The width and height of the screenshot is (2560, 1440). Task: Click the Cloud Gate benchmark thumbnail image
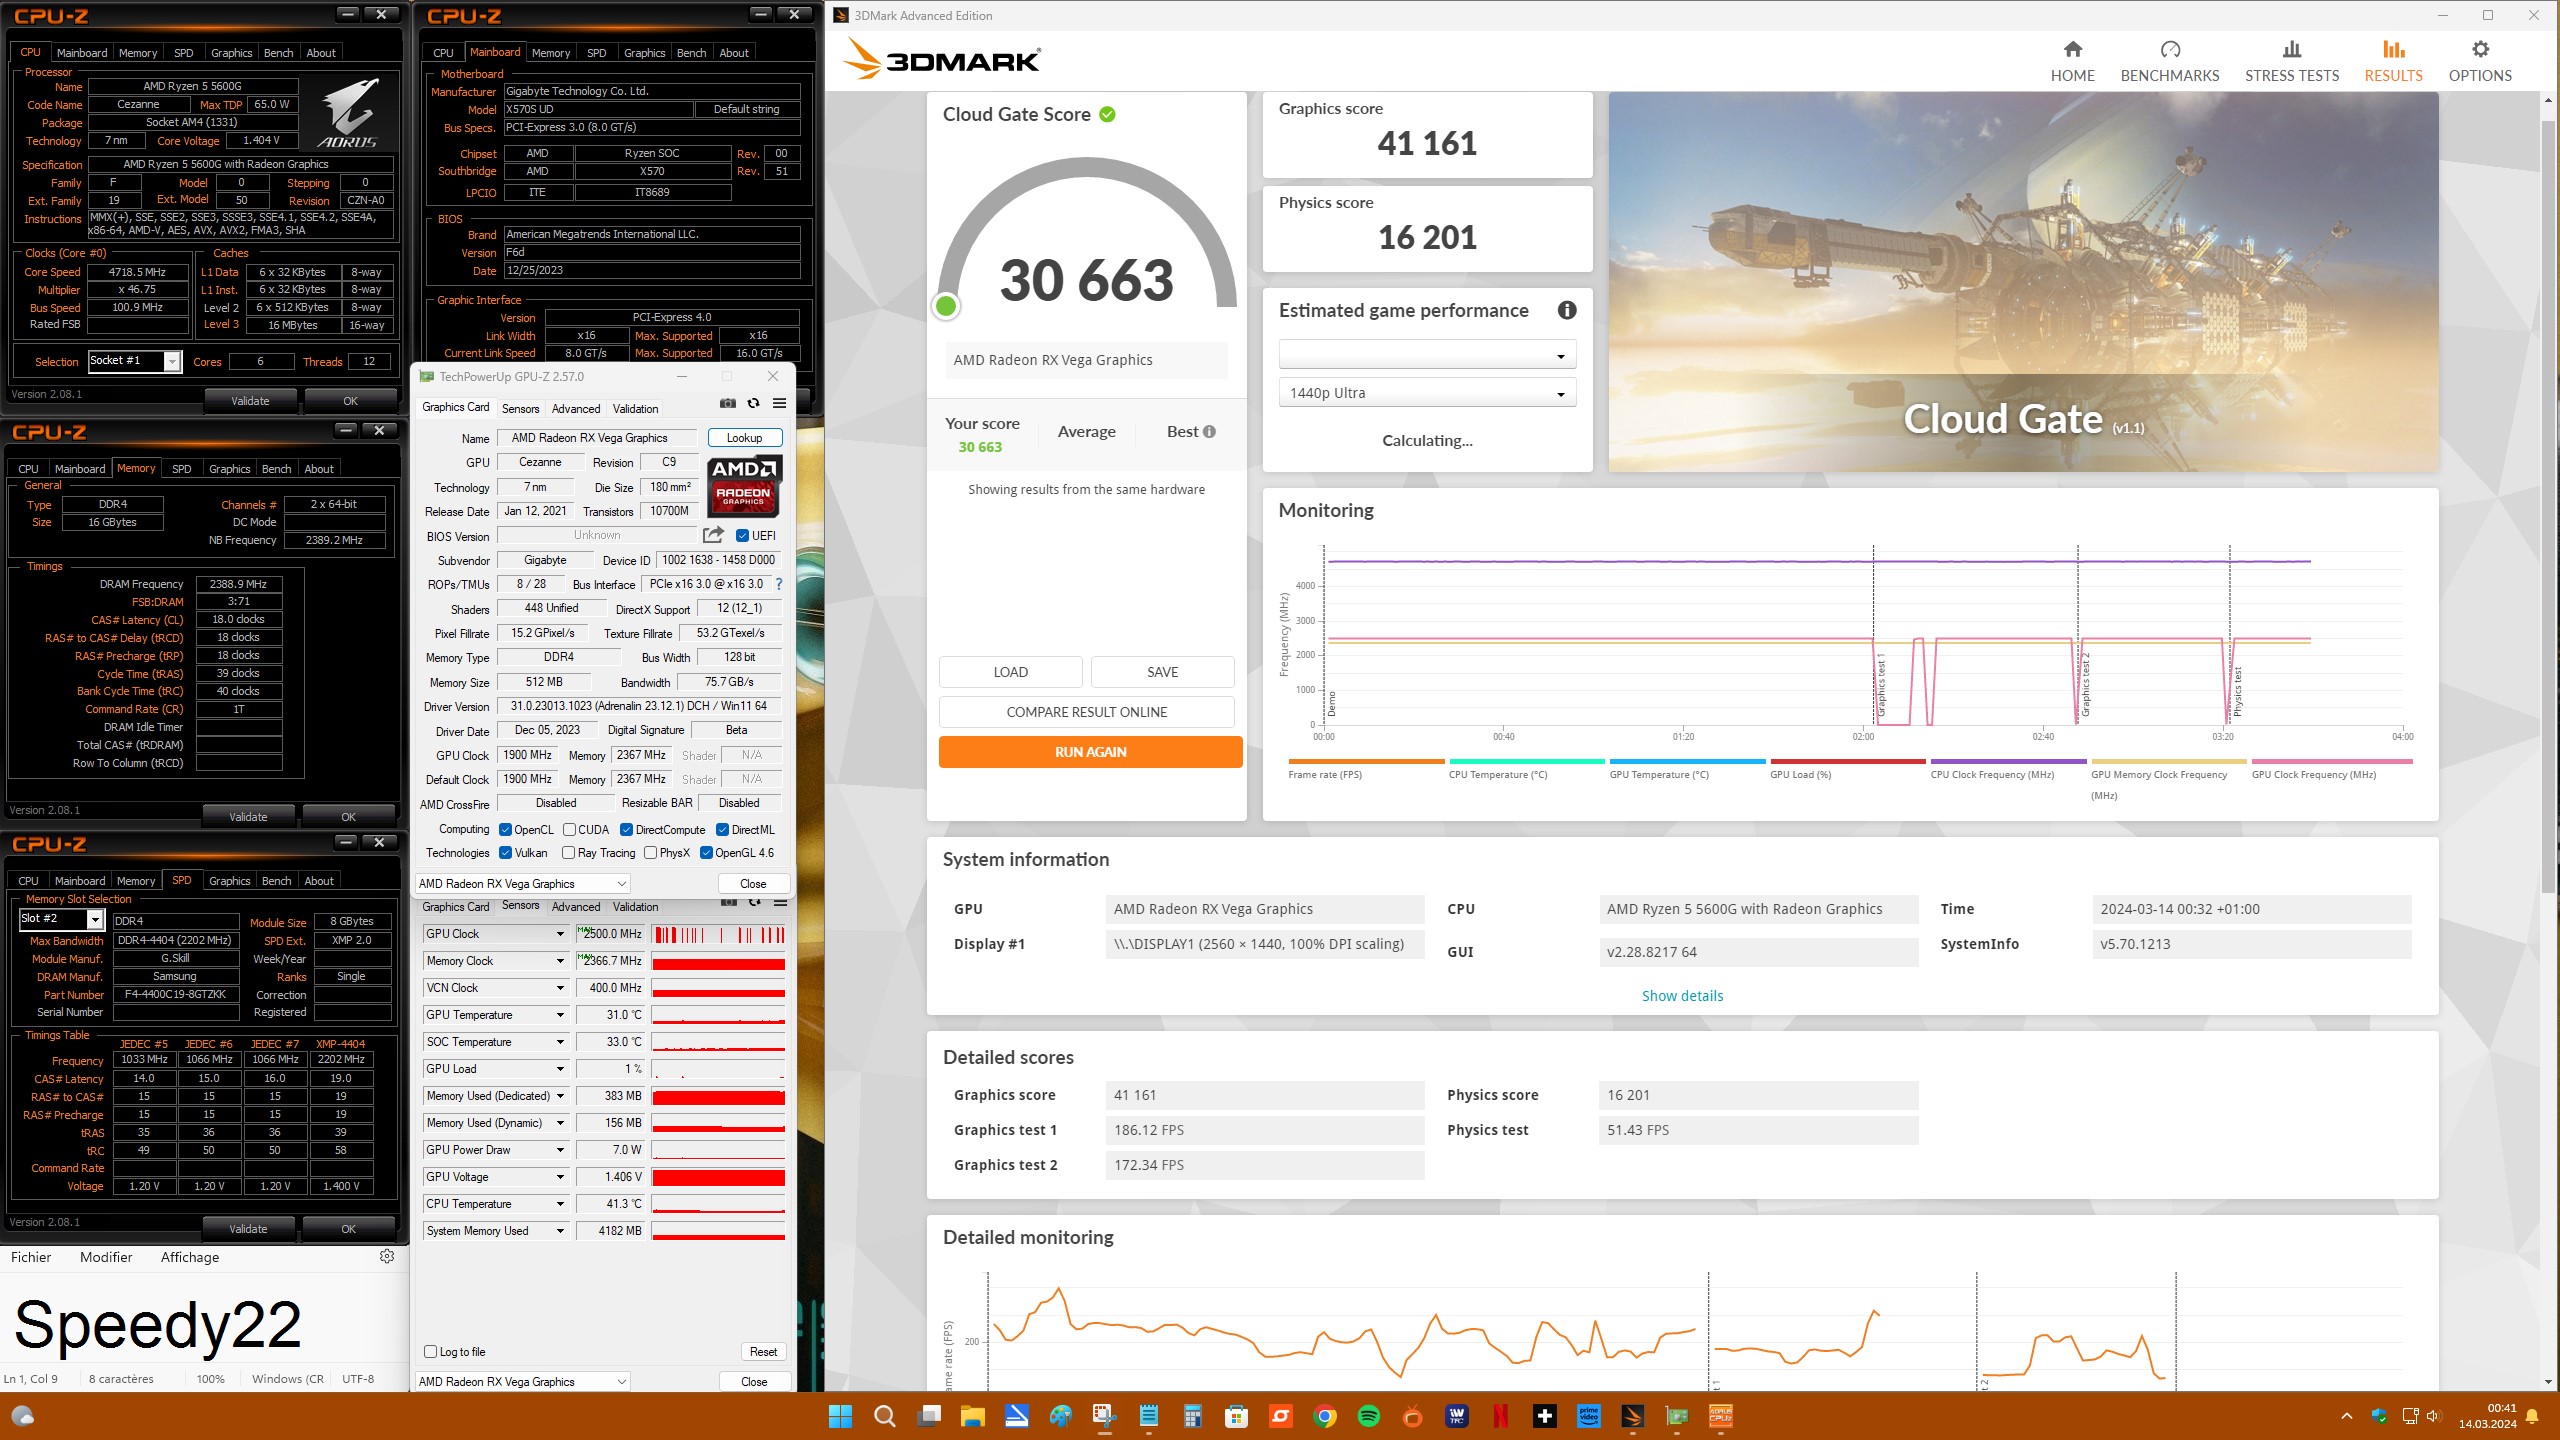[x=2022, y=282]
